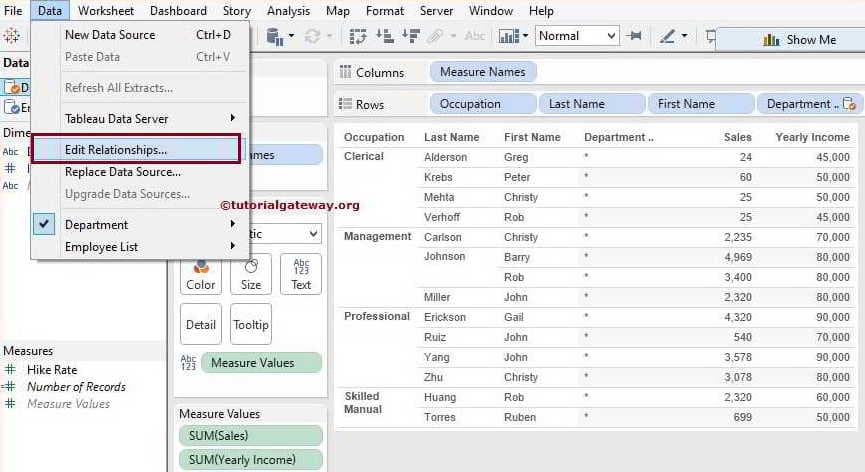Image resolution: width=865 pixels, height=472 pixels.
Task: Expand the auto-update dropdown arrow
Action: [x=330, y=36]
